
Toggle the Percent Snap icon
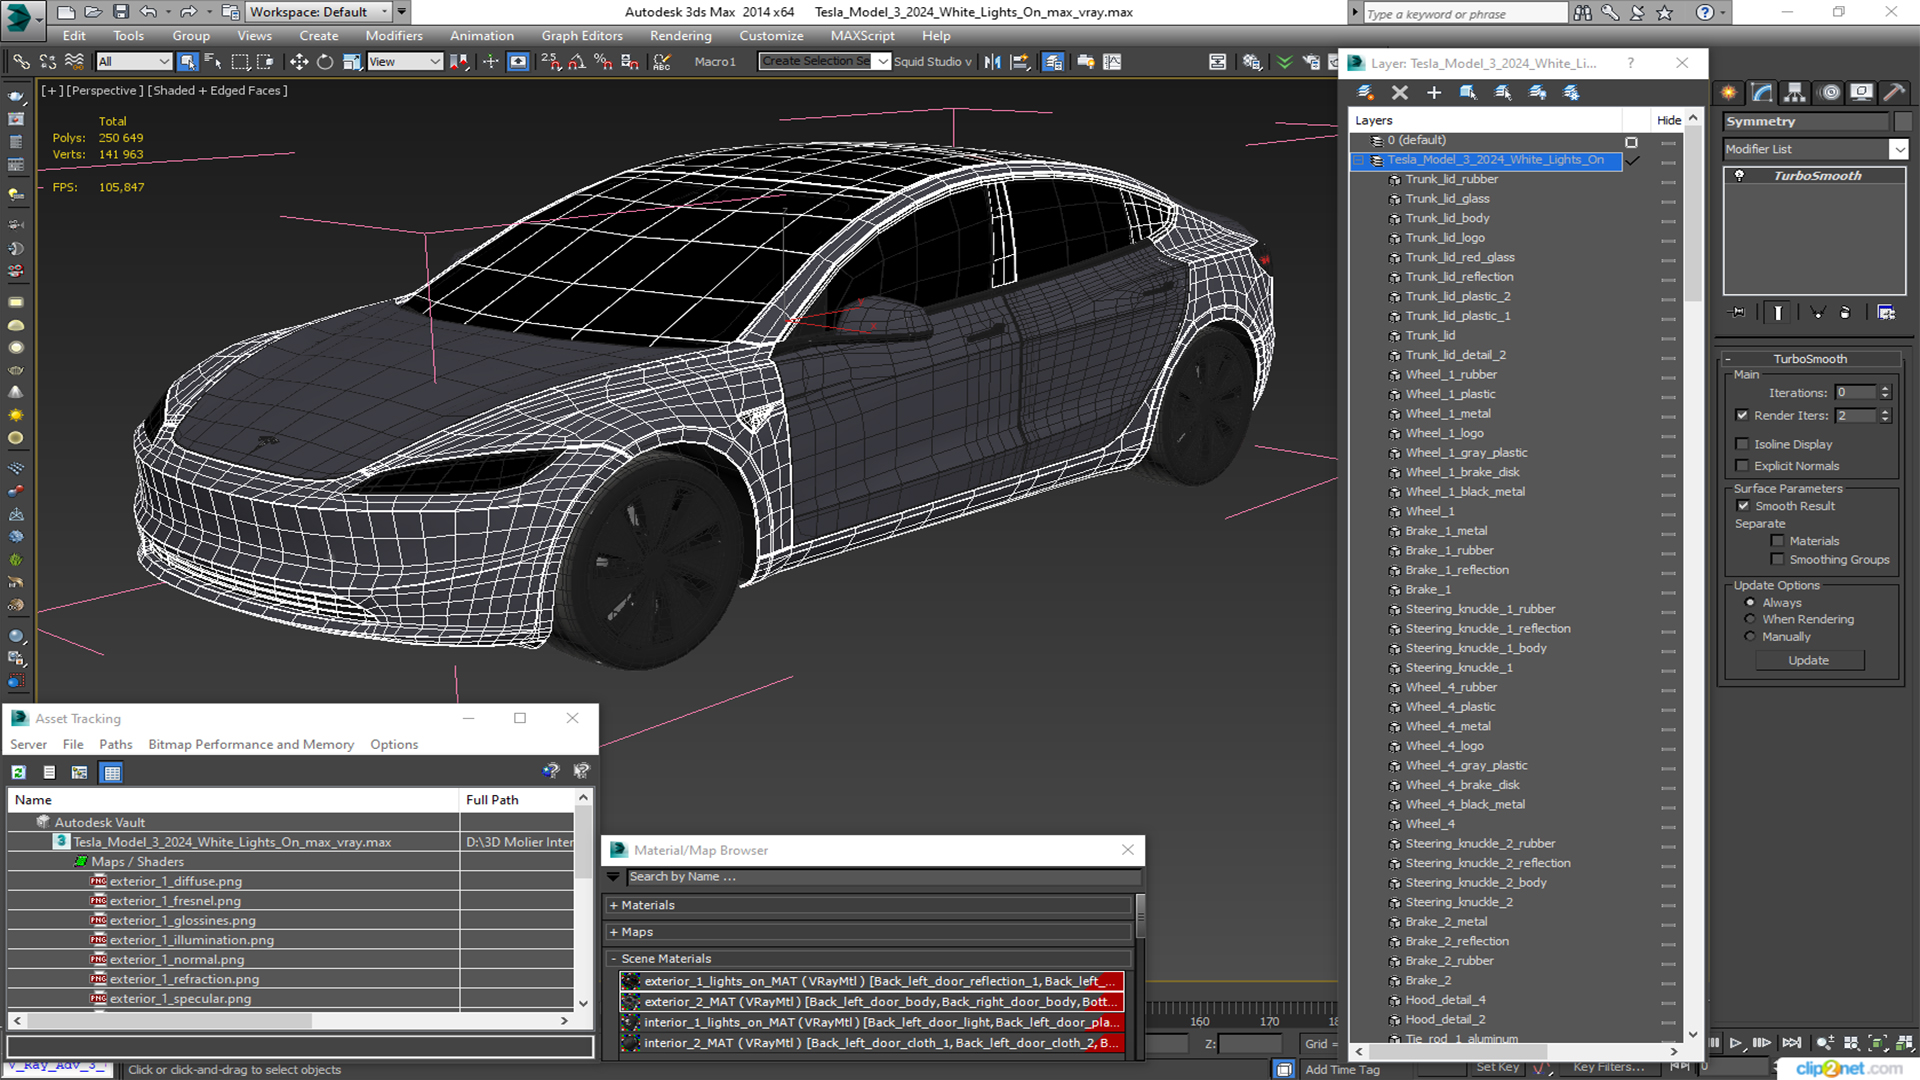coord(603,62)
